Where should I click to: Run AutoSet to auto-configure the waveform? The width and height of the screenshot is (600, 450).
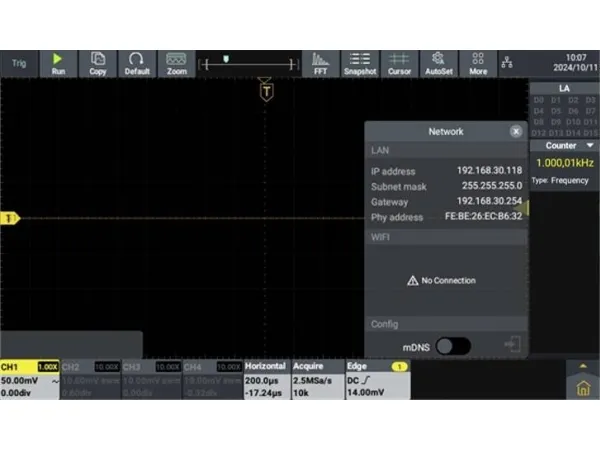click(438, 64)
